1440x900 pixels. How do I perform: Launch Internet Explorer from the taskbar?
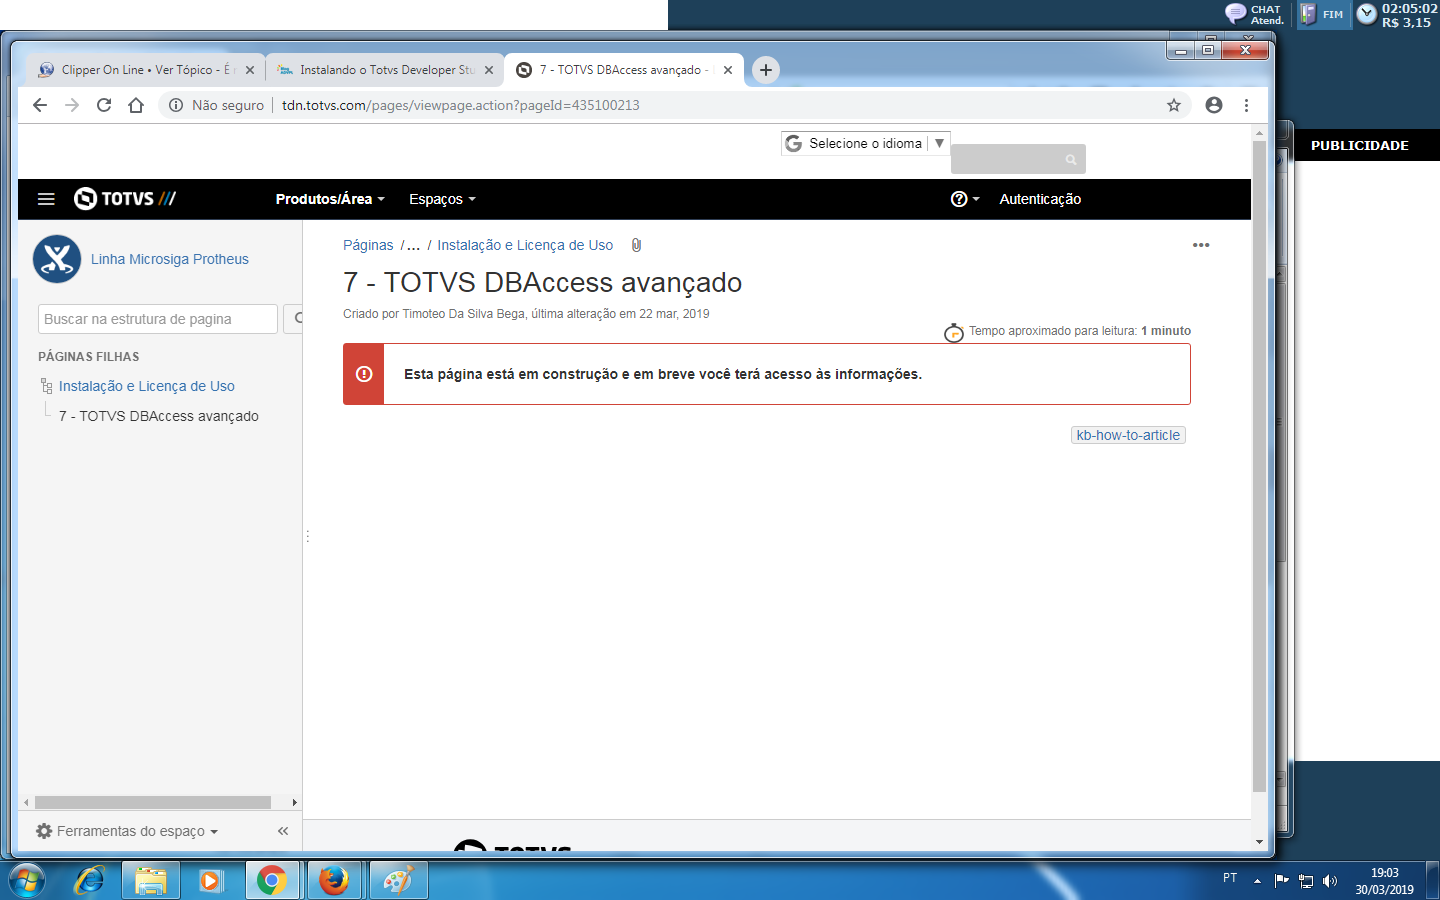tap(89, 881)
